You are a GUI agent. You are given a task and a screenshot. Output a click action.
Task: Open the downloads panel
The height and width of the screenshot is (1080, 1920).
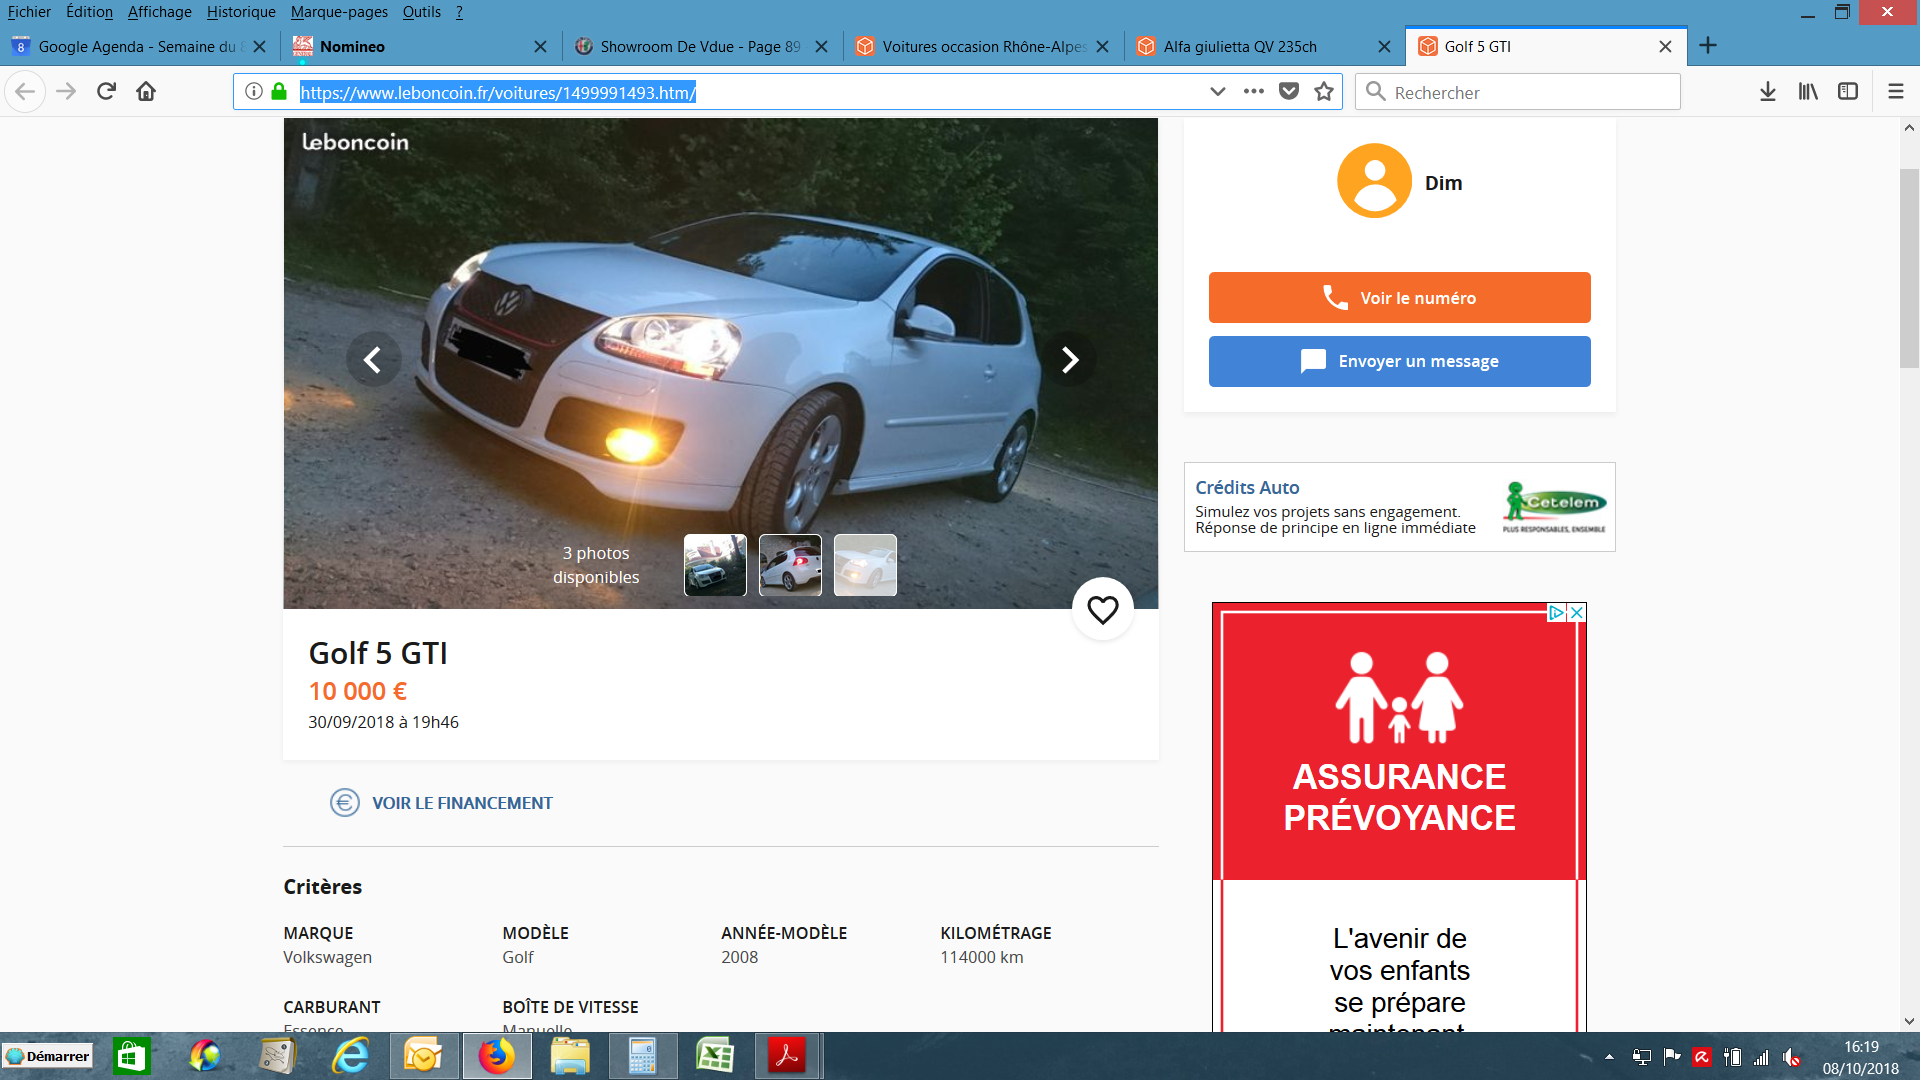tap(1767, 91)
